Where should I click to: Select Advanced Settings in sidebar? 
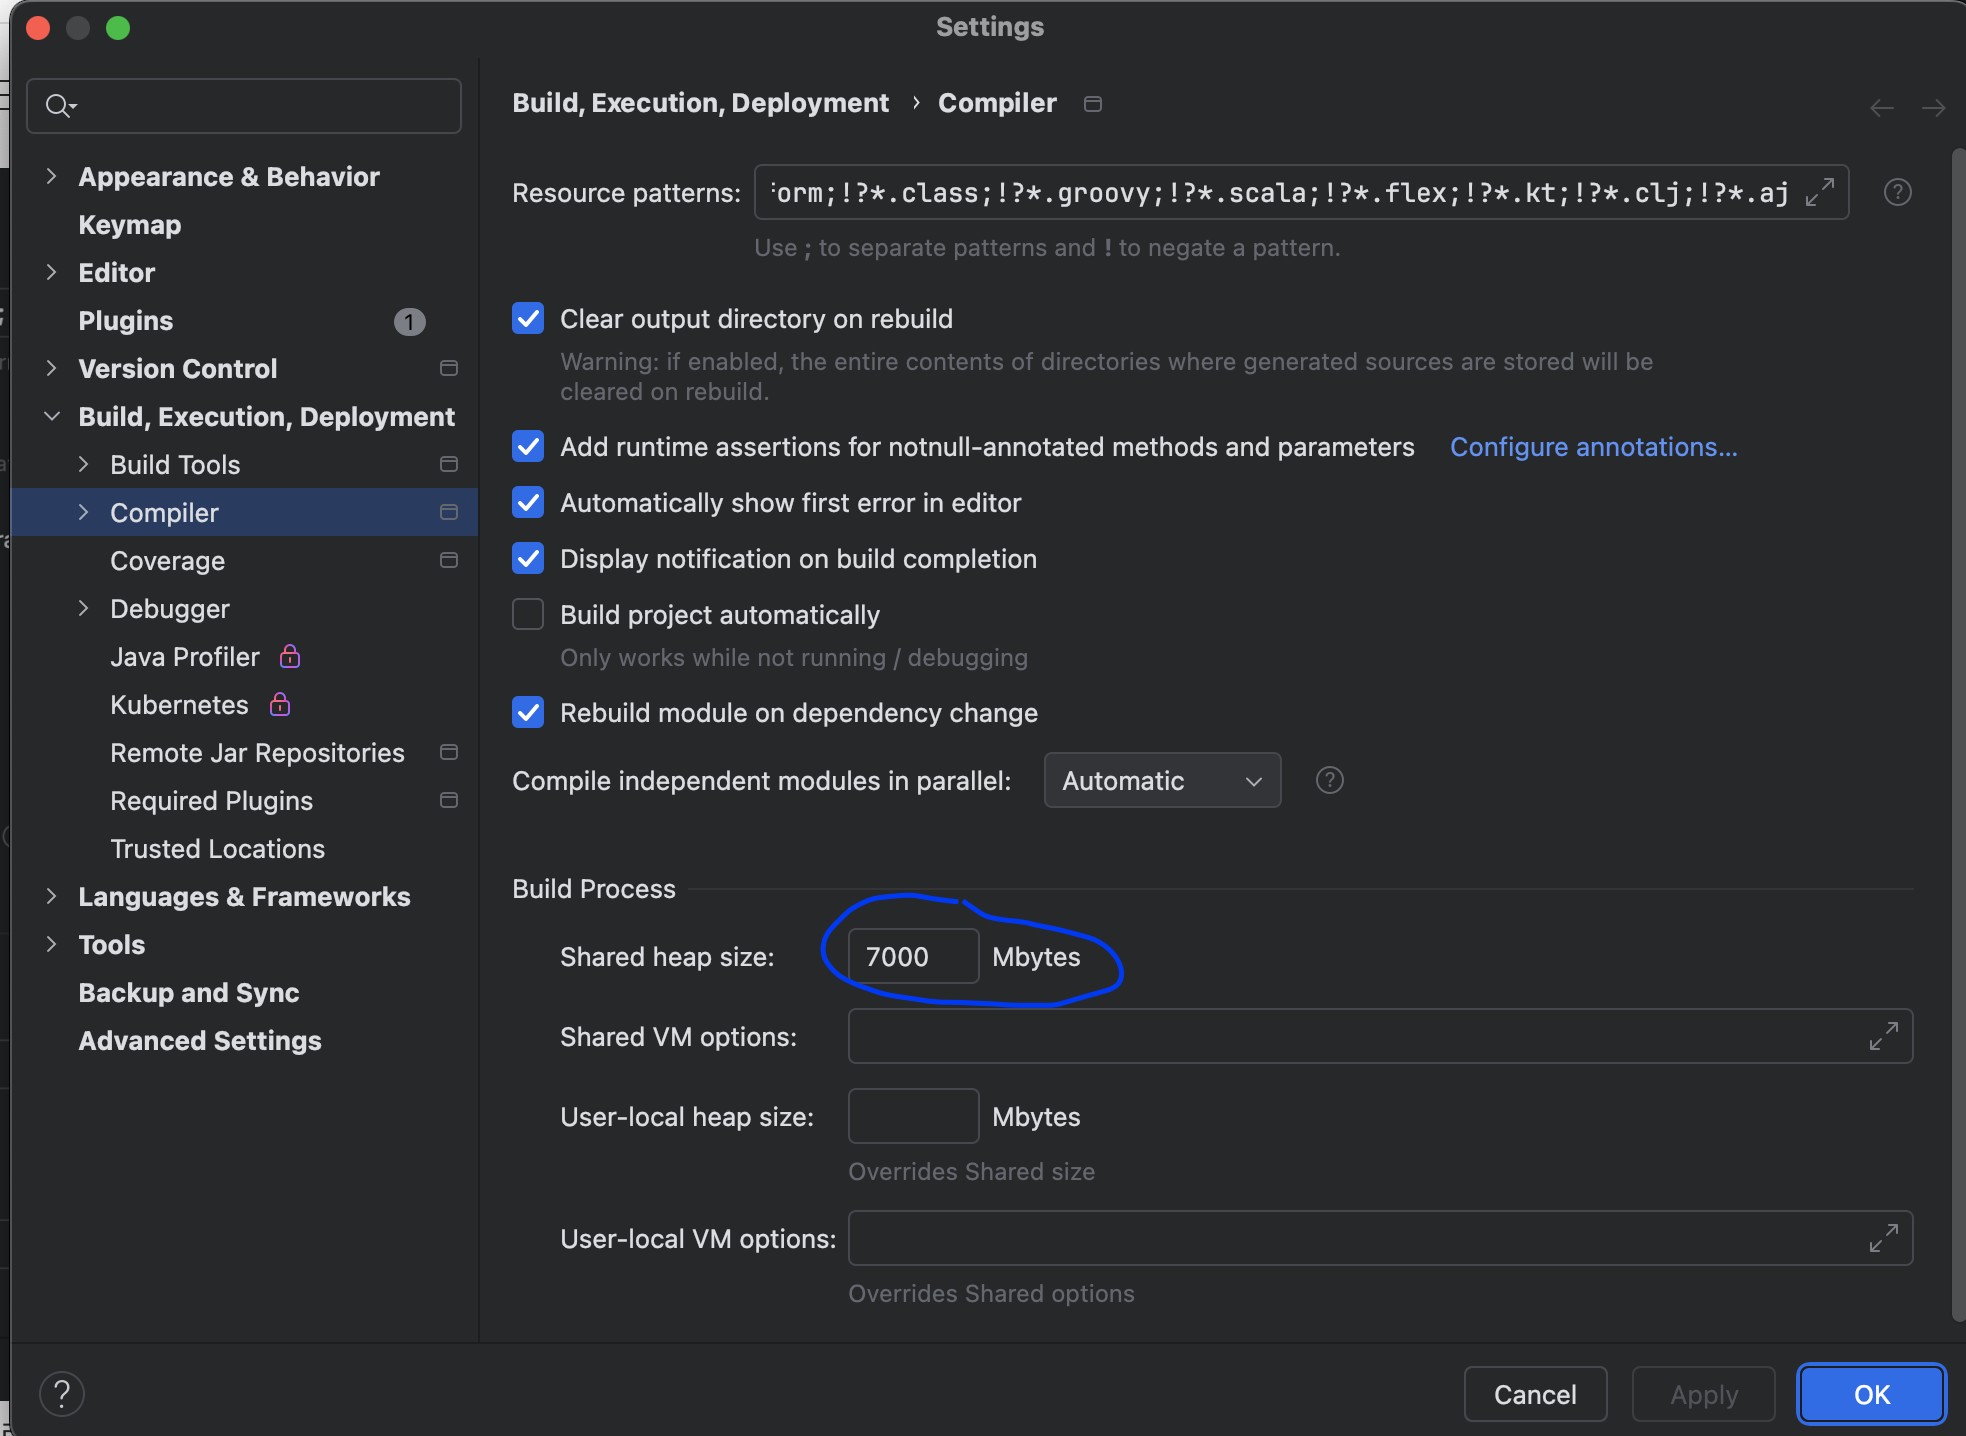click(x=200, y=1040)
